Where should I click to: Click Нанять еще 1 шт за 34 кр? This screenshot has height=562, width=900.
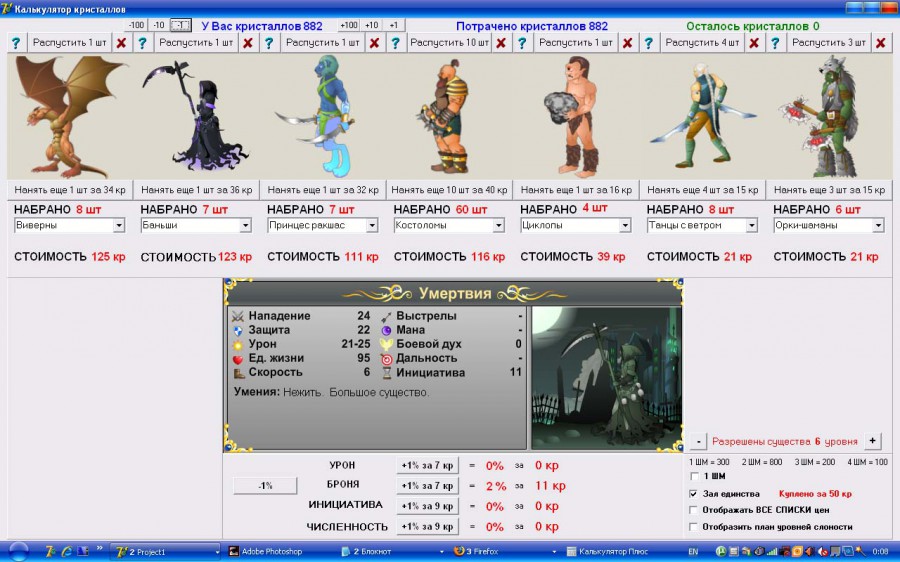[x=70, y=190]
